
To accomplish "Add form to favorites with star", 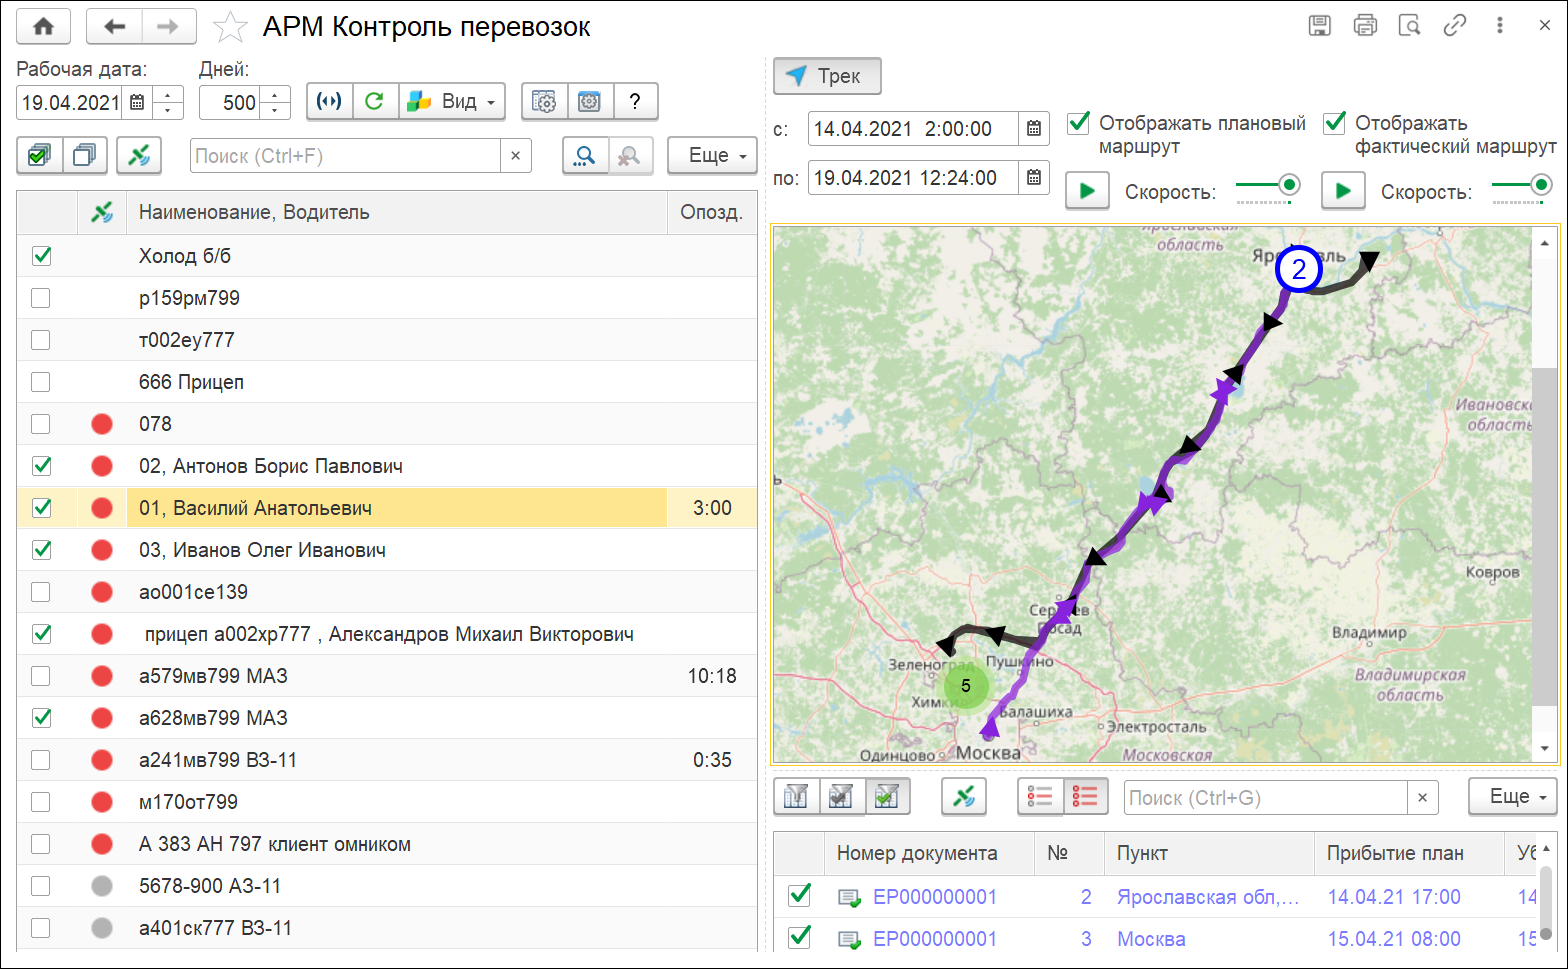I will point(230,27).
